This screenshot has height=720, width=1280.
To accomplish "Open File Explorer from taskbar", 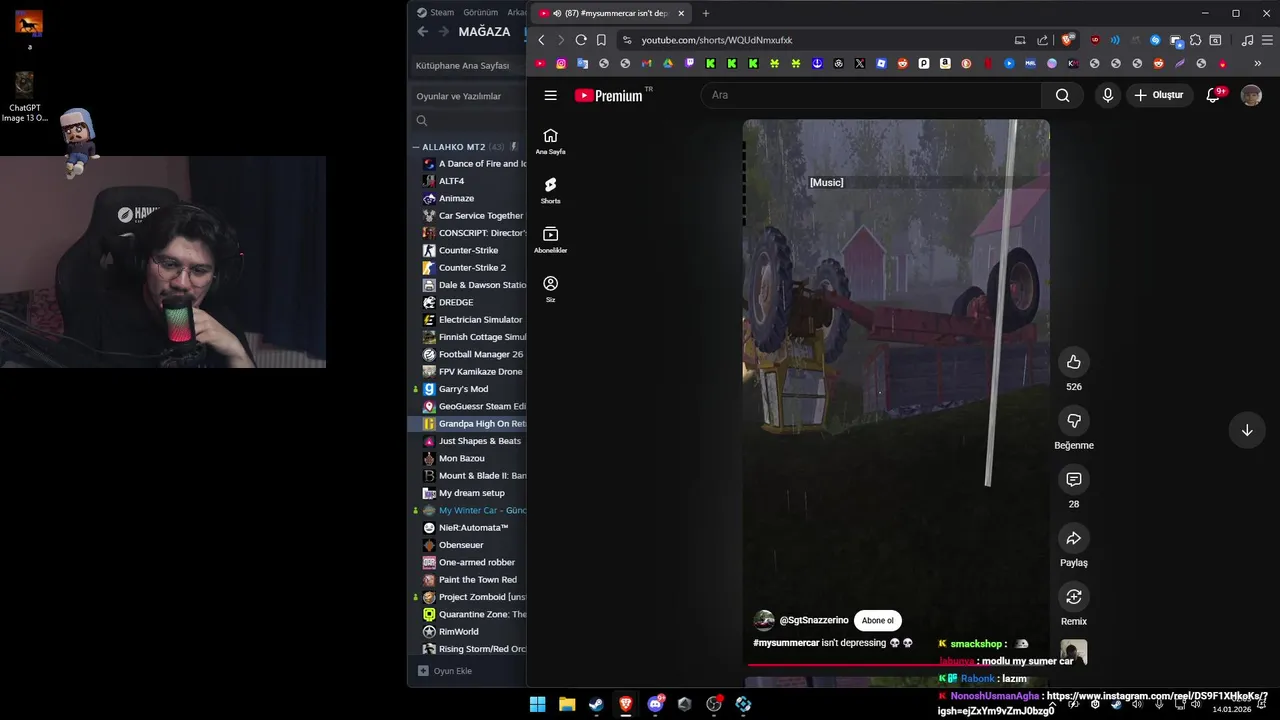I will pos(566,704).
